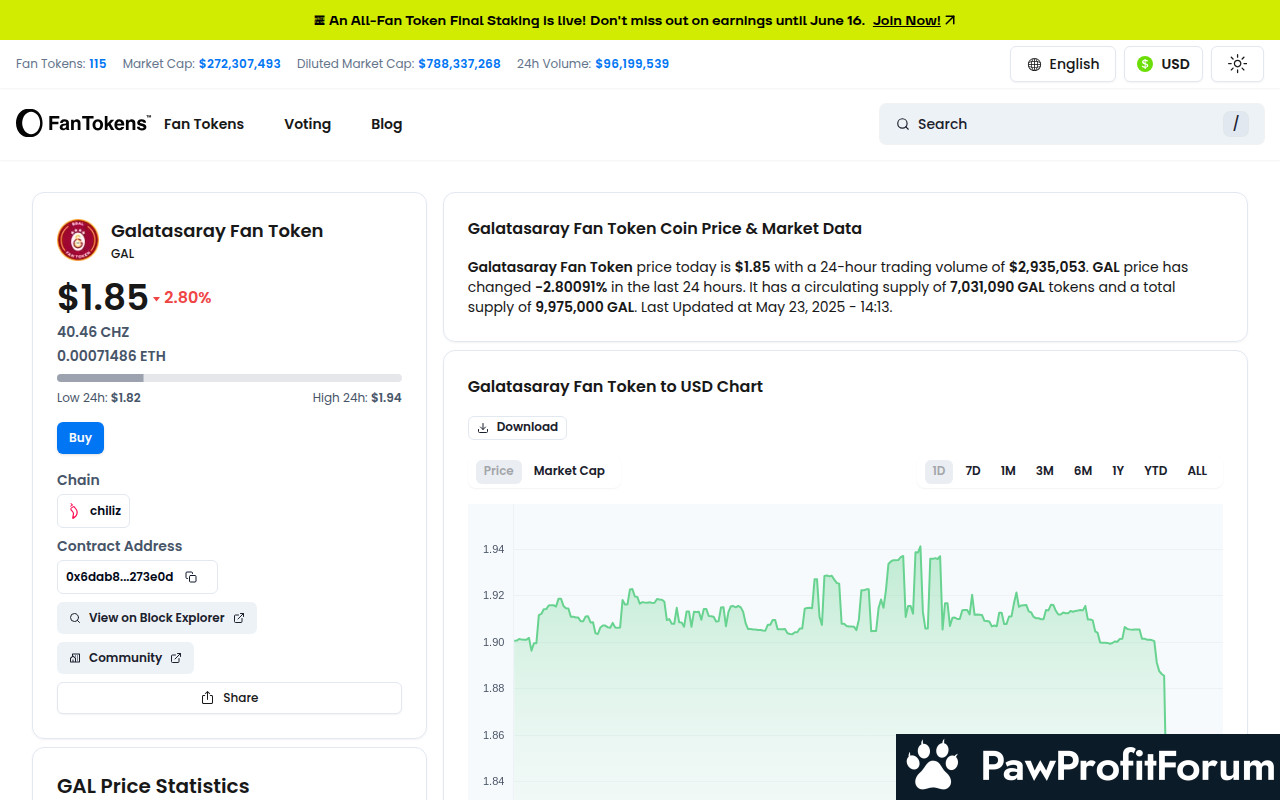Download the chart data

(517, 427)
